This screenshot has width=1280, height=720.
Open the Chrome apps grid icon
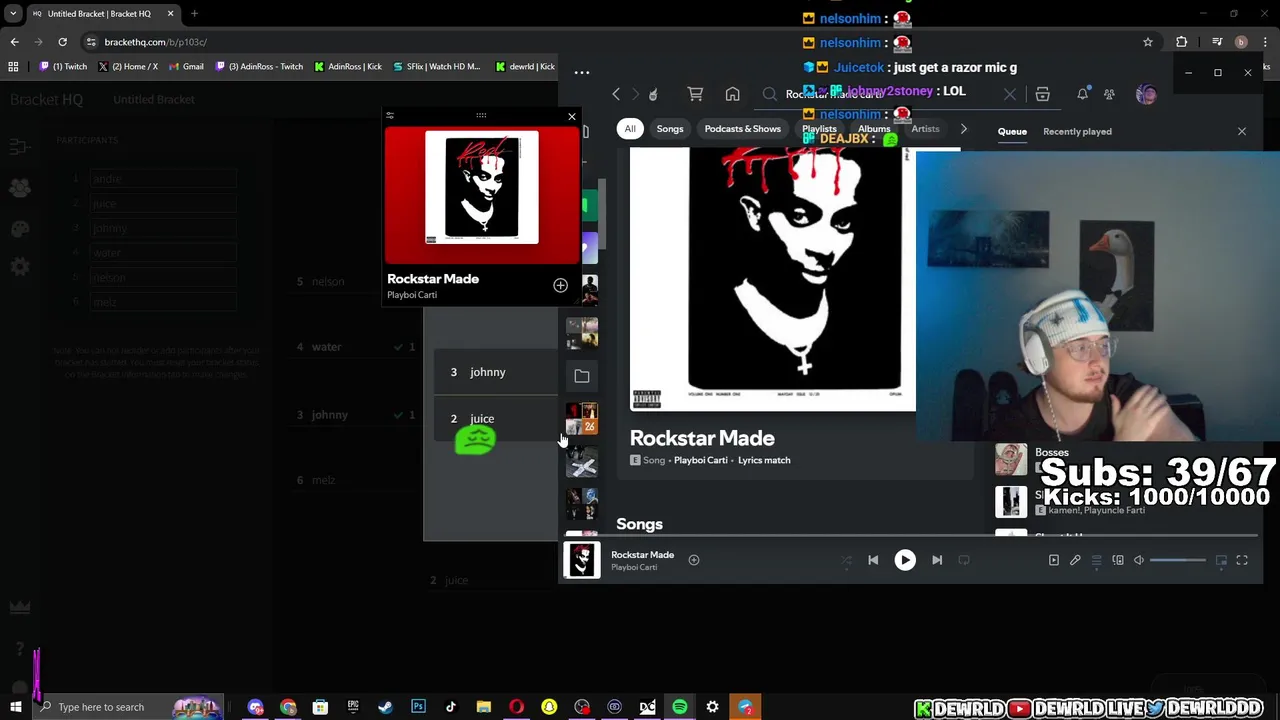point(13,67)
